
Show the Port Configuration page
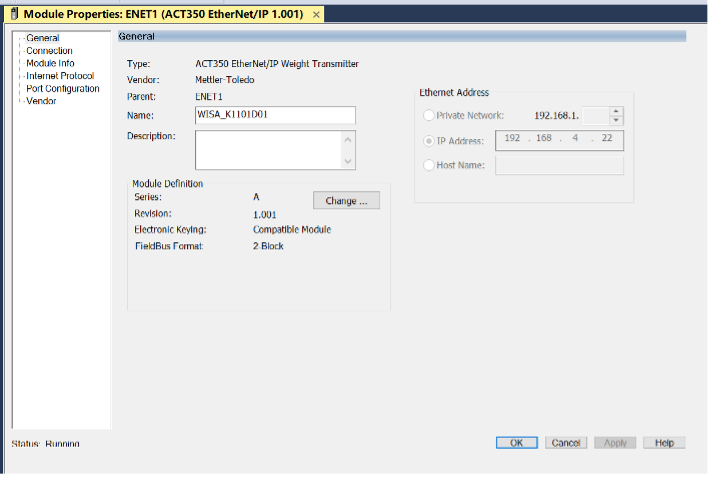pos(62,89)
